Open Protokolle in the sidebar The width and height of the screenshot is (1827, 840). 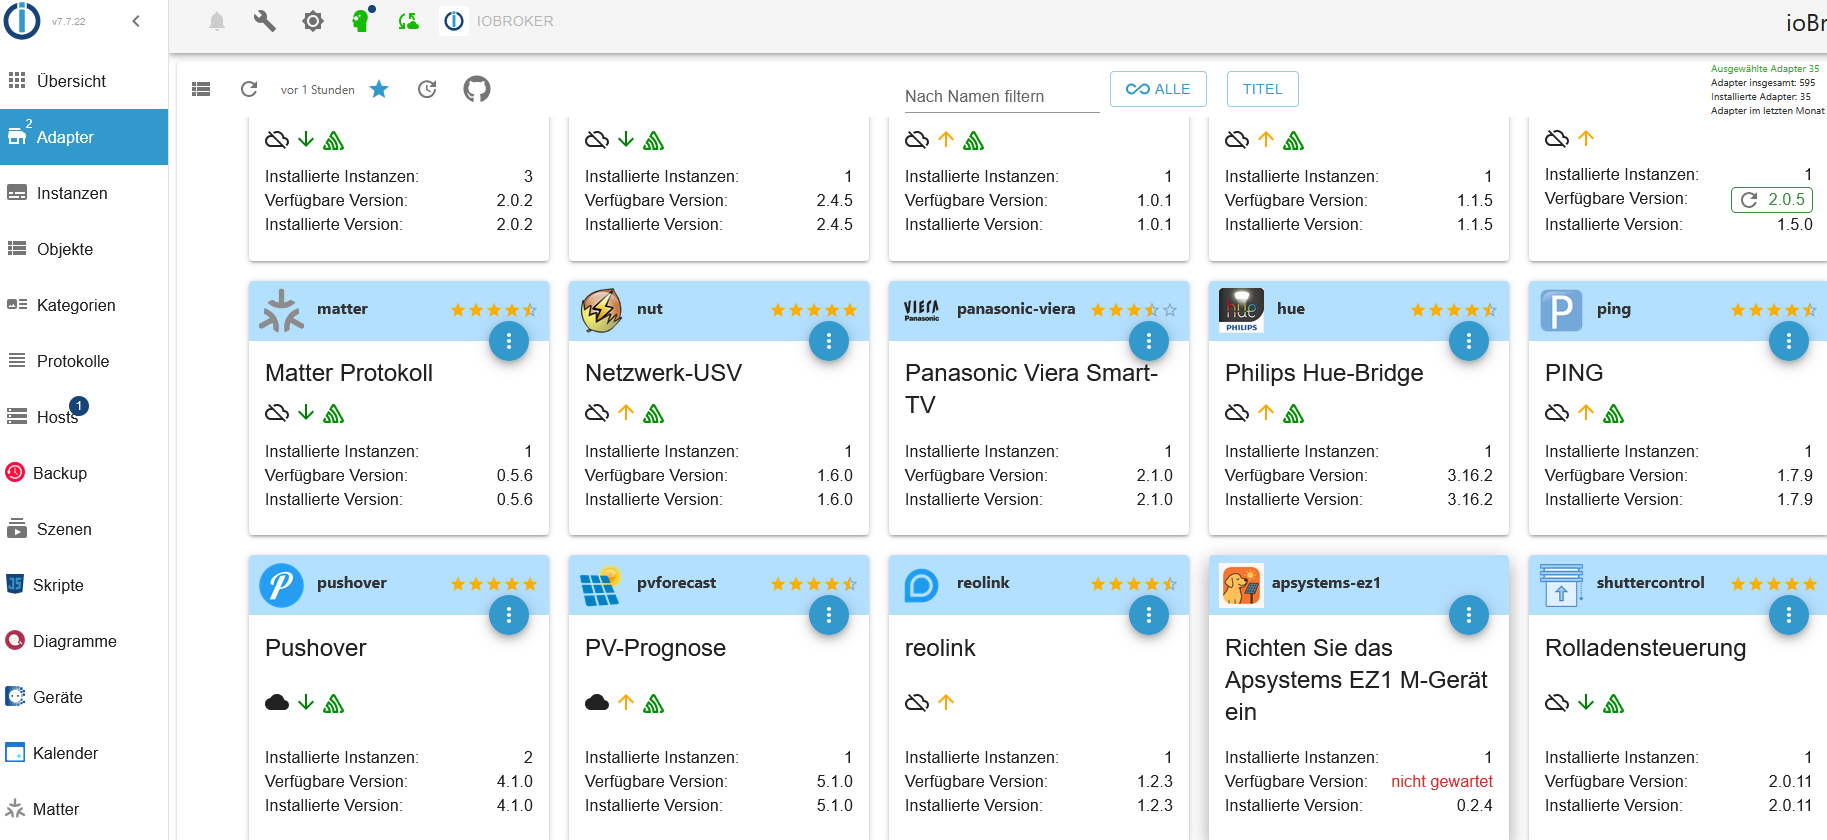tap(73, 361)
